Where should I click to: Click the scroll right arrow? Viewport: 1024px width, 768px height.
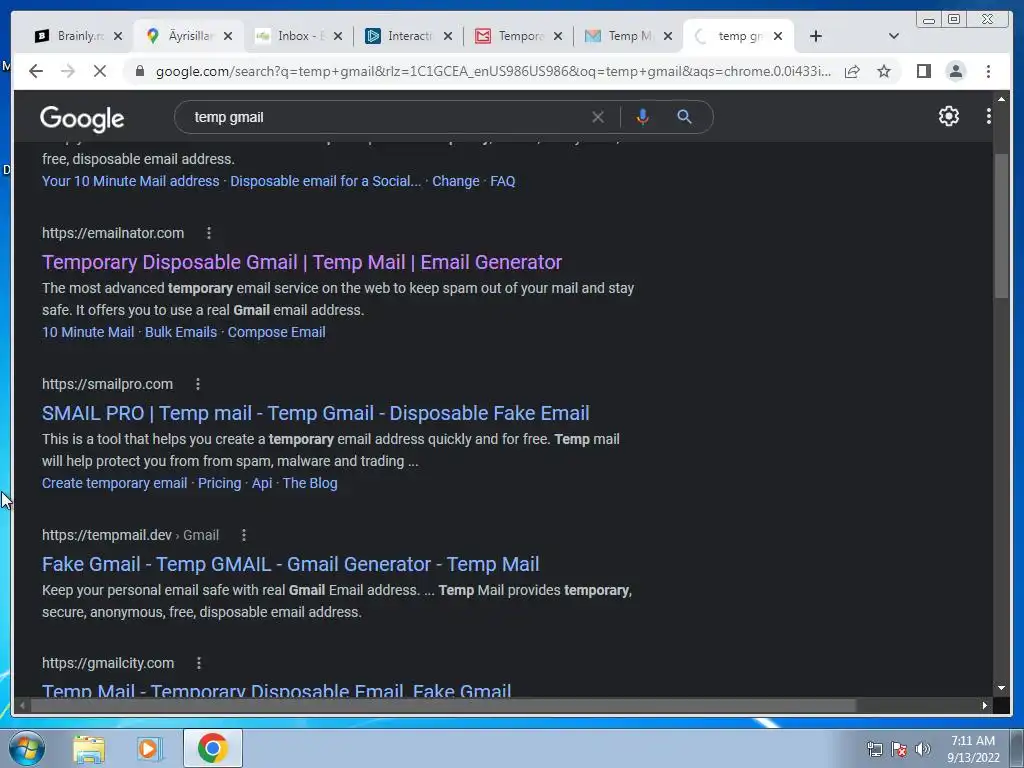point(985,705)
